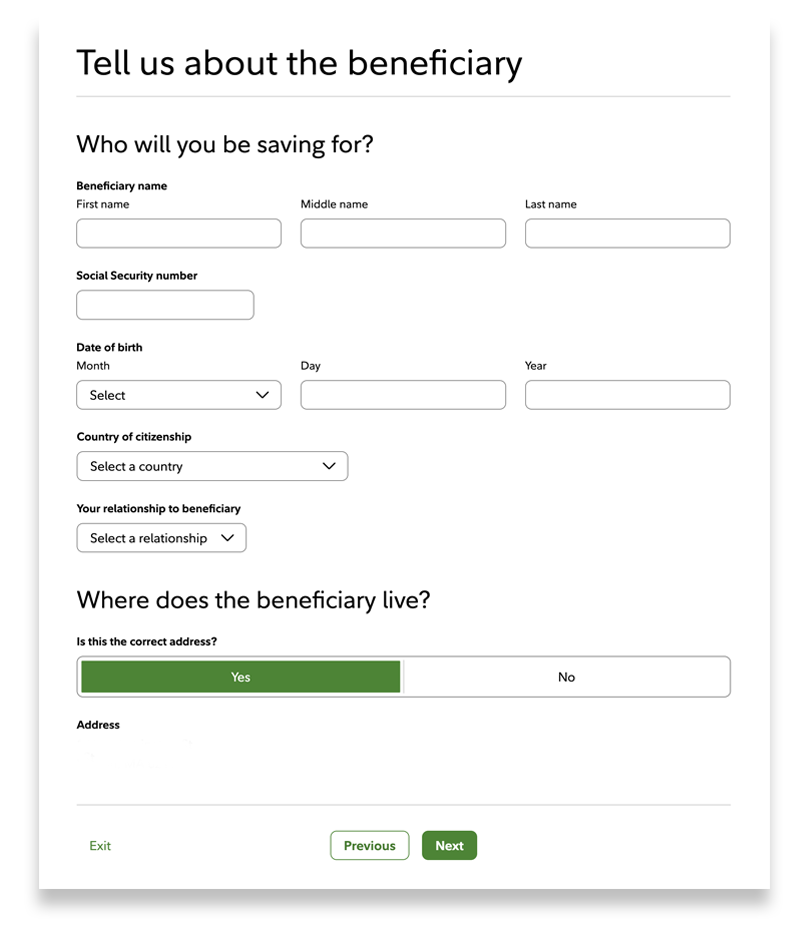Click the Middle name input box
Screen dimensions: 807x929
[x=402, y=233]
